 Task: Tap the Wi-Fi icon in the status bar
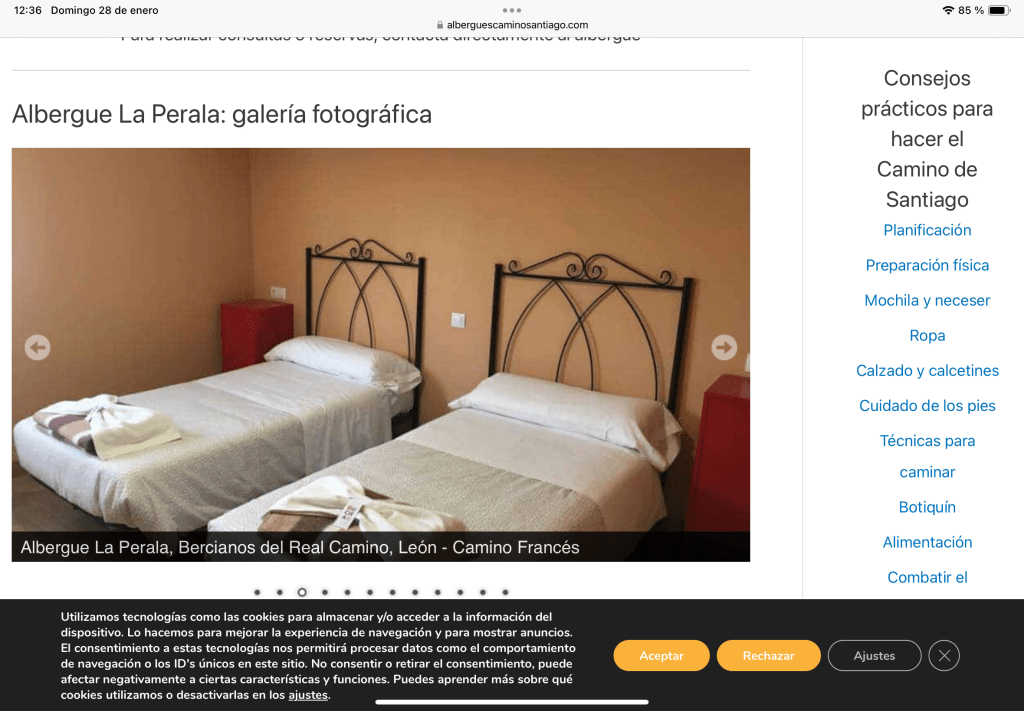[x=948, y=10]
